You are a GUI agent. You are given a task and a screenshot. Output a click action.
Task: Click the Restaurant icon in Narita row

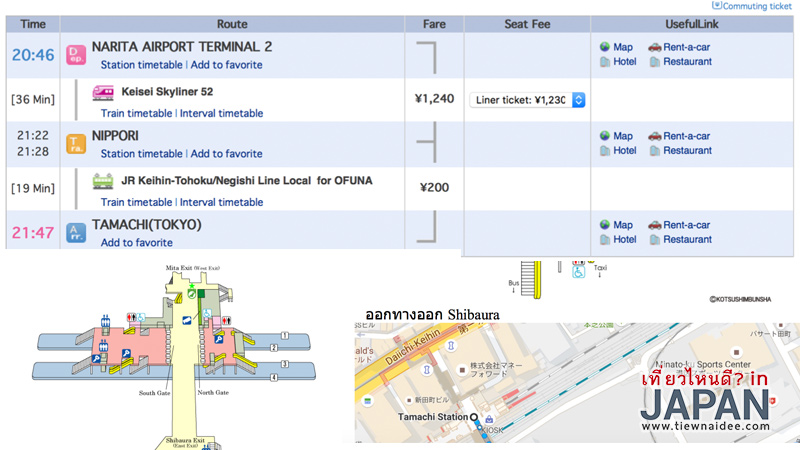pyautogui.click(x=655, y=62)
